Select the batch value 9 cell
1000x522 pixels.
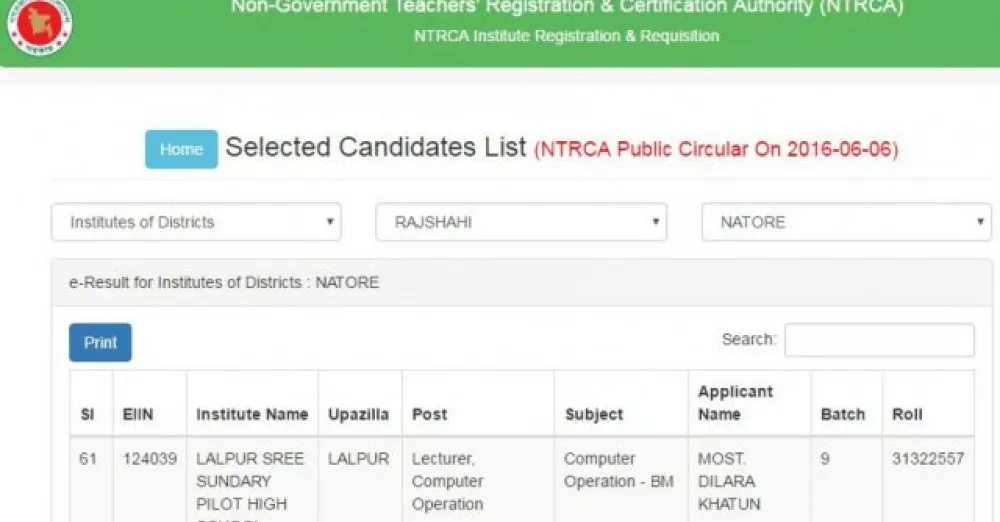click(825, 459)
